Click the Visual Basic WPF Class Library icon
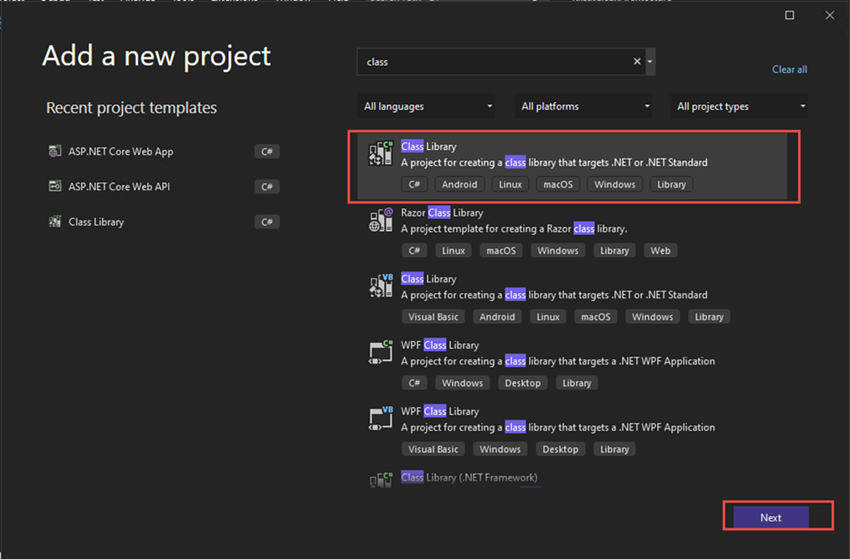The image size is (850, 559). tap(381, 418)
